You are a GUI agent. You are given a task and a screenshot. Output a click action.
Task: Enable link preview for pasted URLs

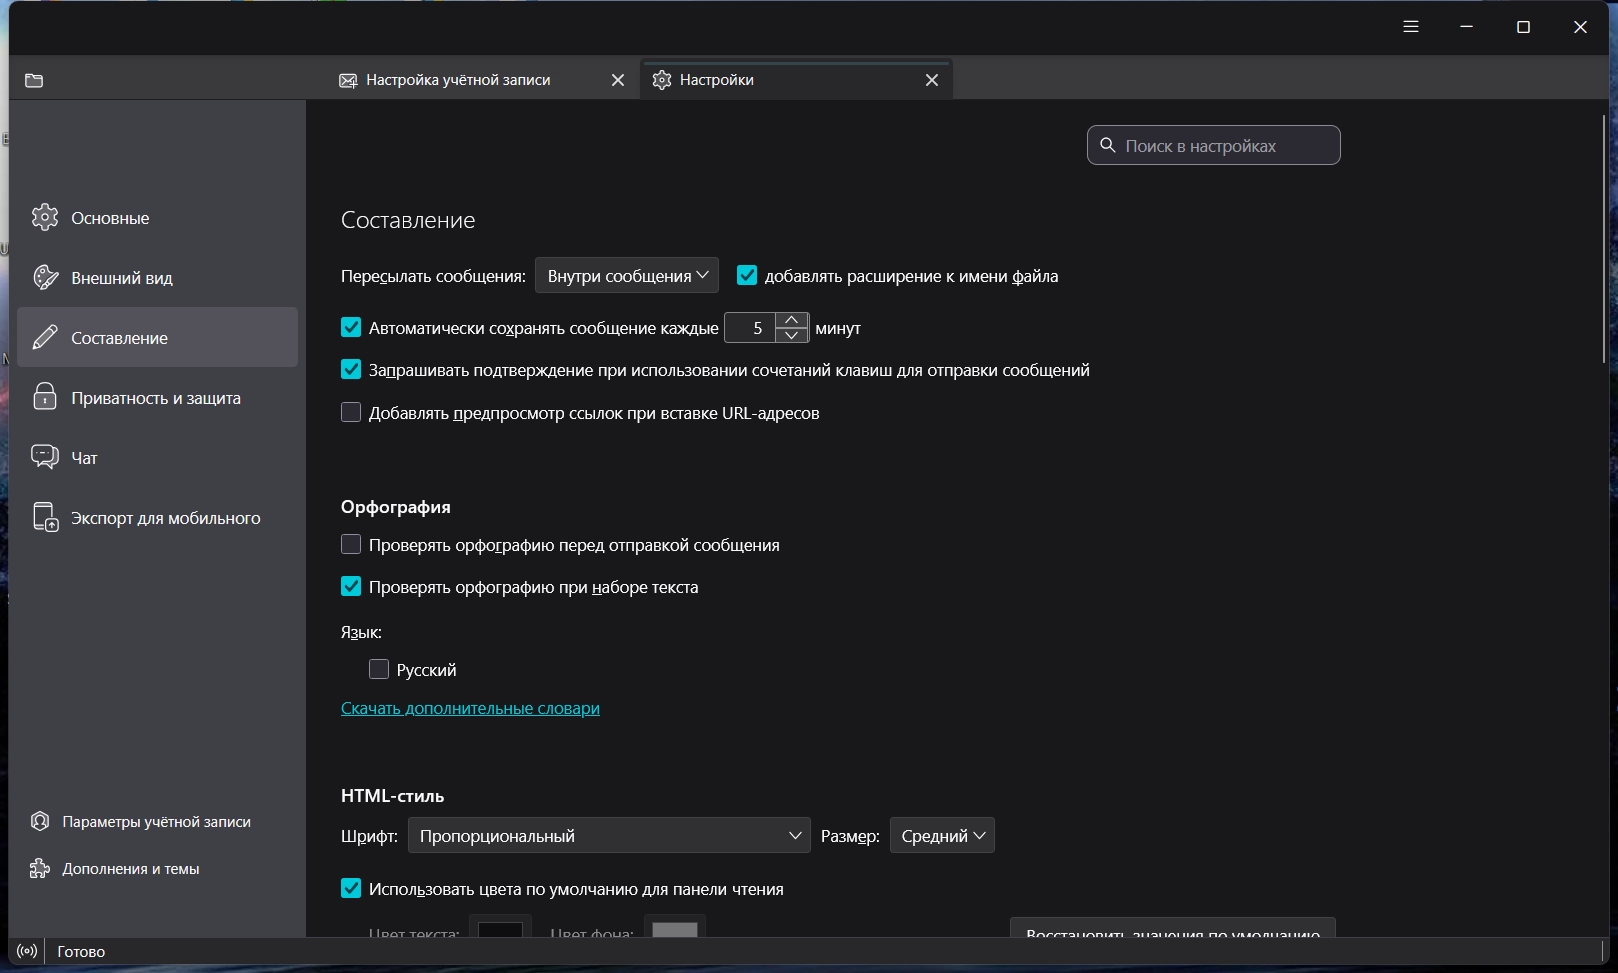(351, 412)
